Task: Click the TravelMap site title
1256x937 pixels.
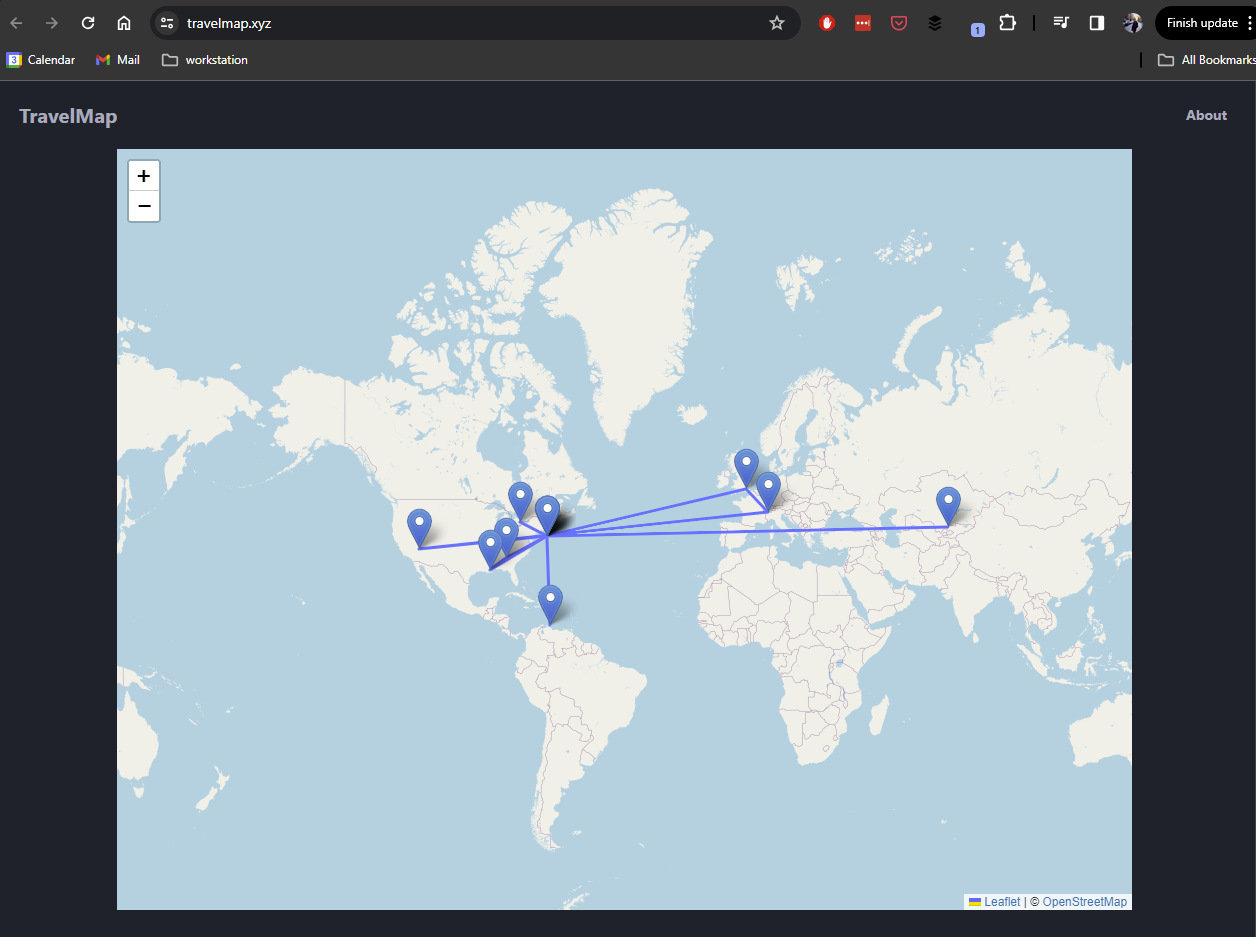Action: click(67, 116)
